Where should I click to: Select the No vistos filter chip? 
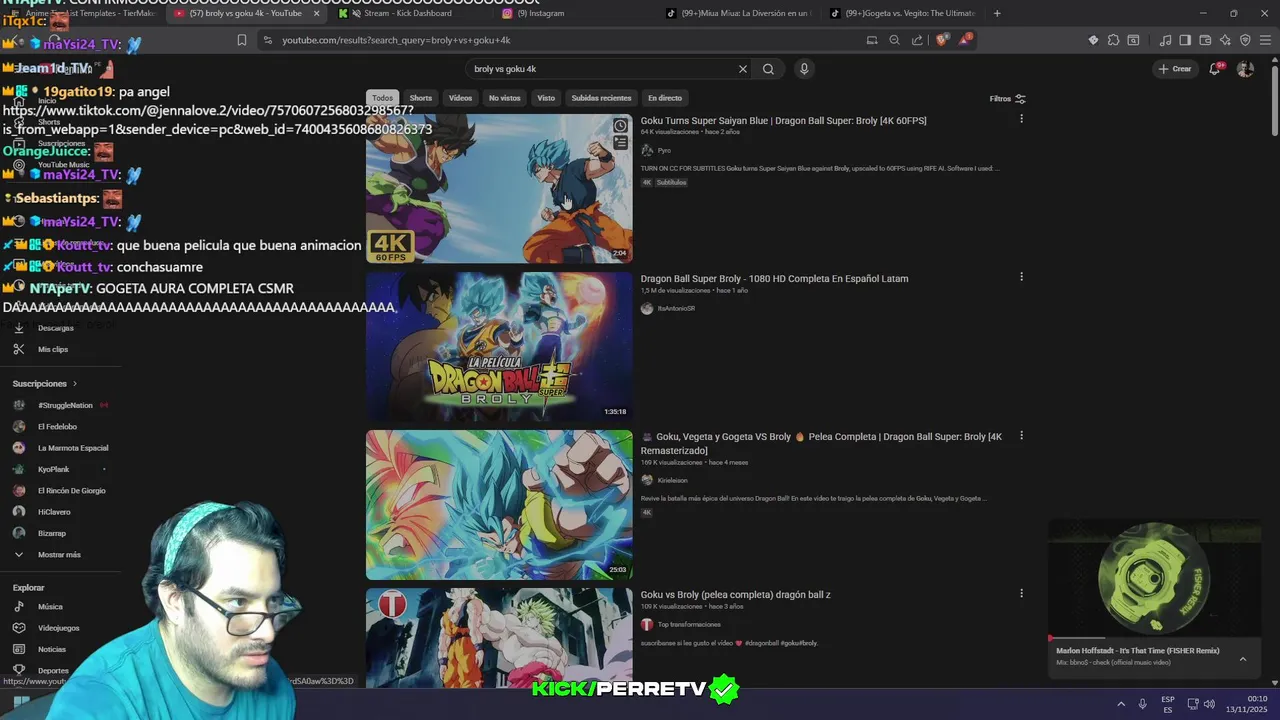coord(505,98)
